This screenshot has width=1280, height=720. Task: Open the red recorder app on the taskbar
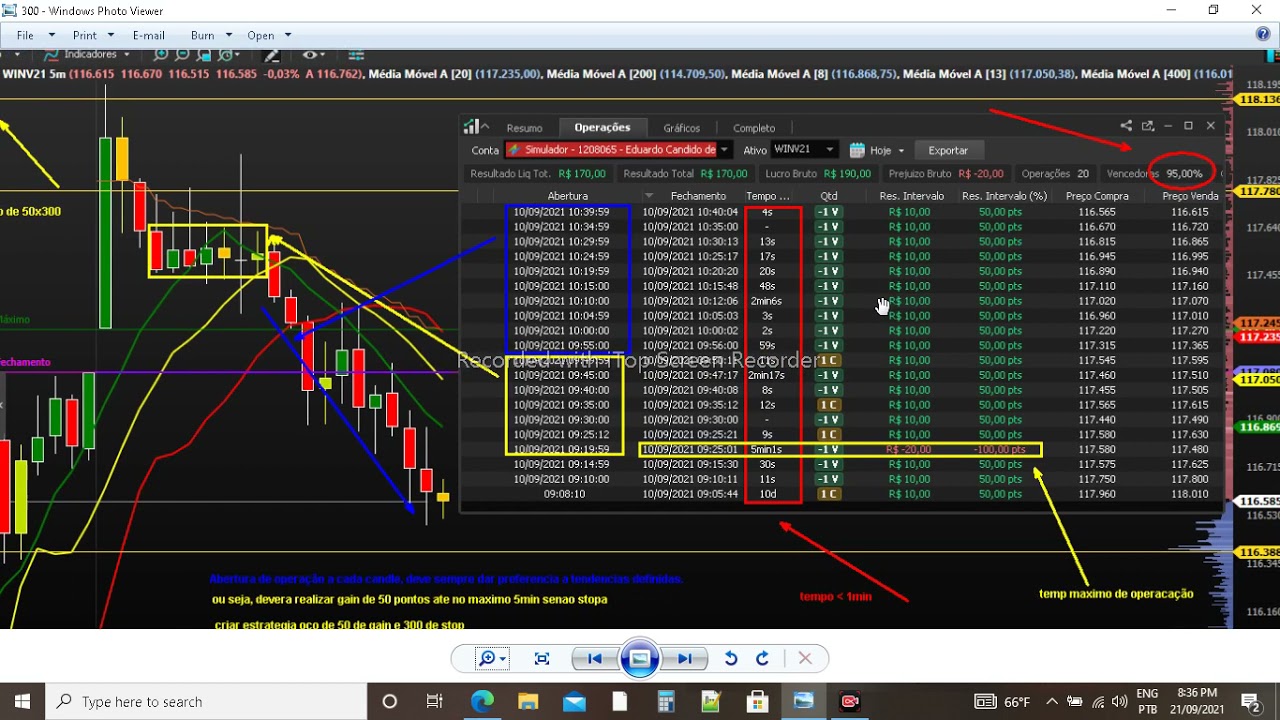[x=850, y=701]
